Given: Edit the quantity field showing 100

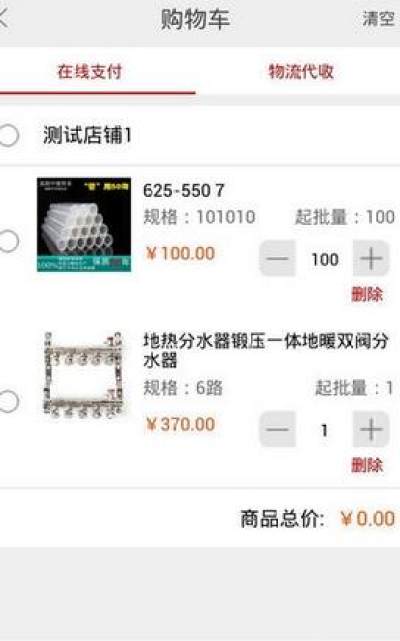Looking at the screenshot, I should [325, 259].
